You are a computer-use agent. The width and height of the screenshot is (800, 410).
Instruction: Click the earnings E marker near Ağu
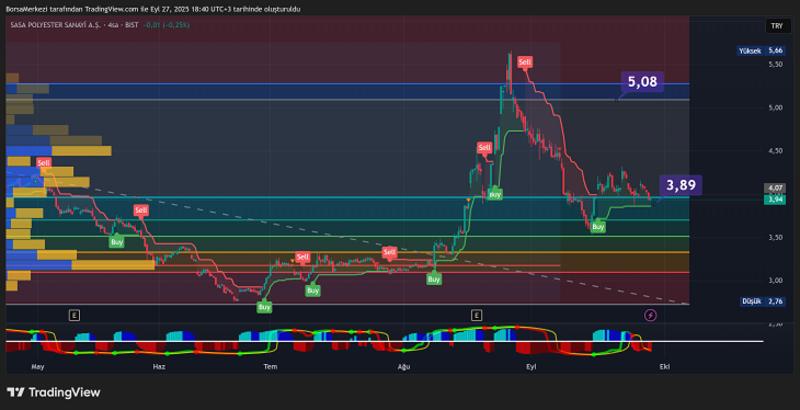pyautogui.click(x=476, y=316)
